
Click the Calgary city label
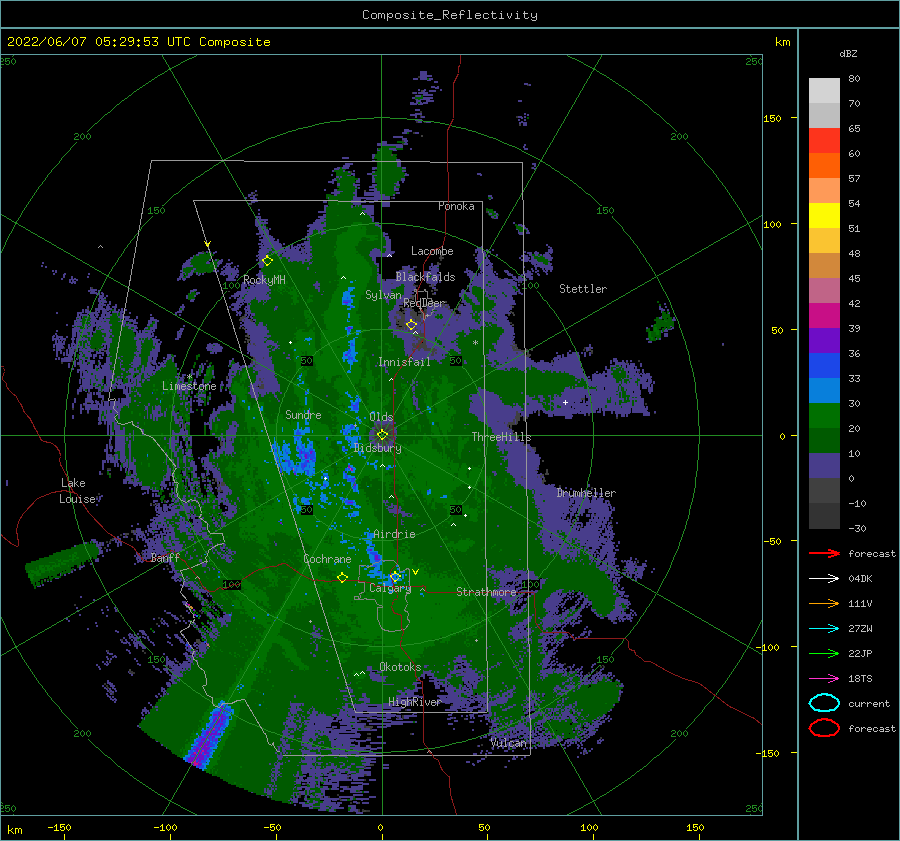(390, 588)
